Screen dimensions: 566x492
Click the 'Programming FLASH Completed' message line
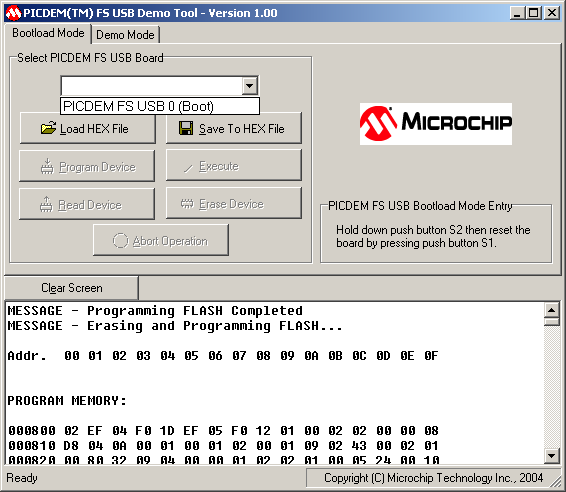pos(155,311)
